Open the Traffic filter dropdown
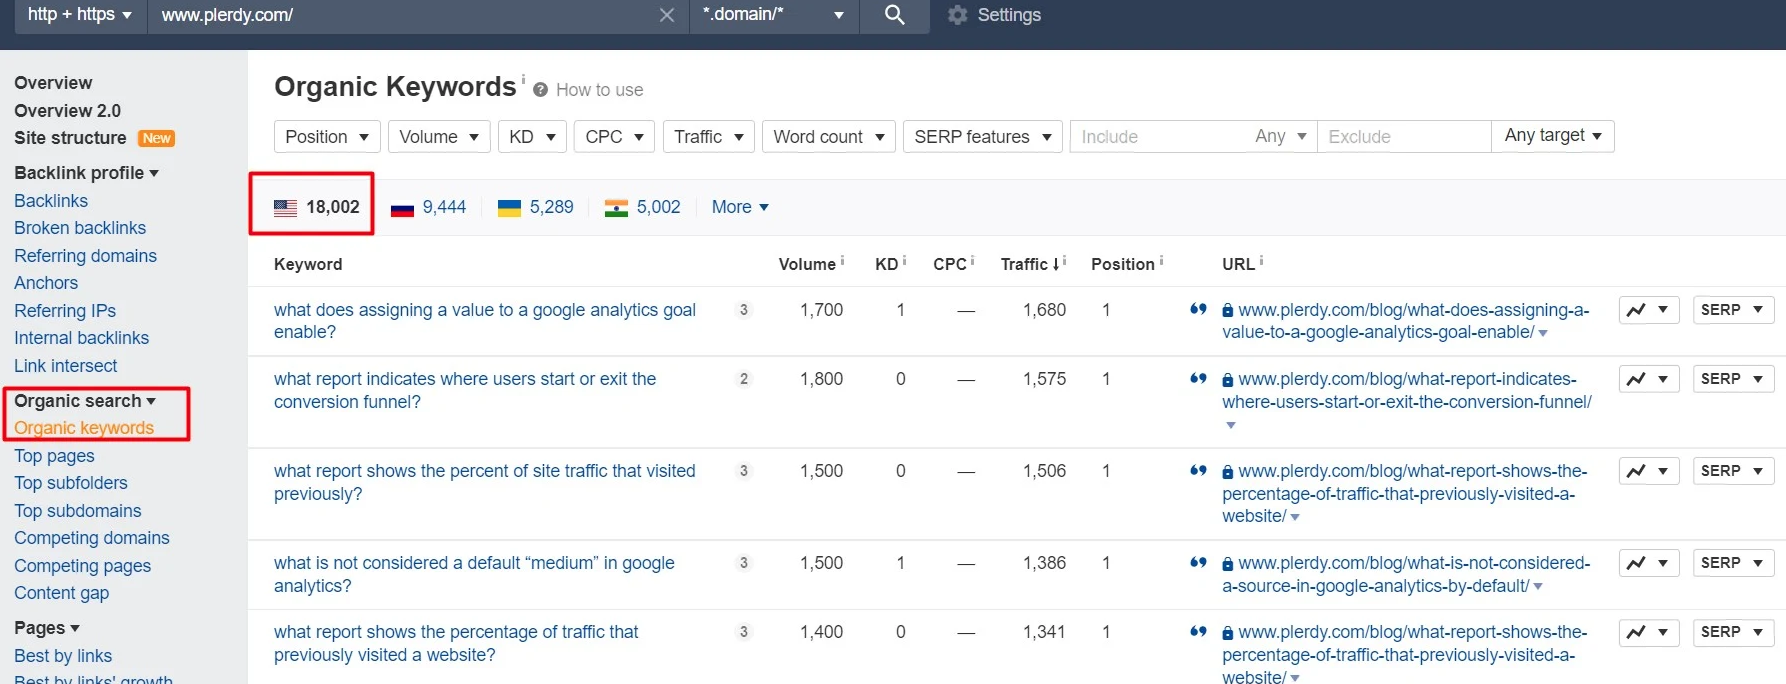Viewport: 1786px width, 684px height. click(709, 137)
